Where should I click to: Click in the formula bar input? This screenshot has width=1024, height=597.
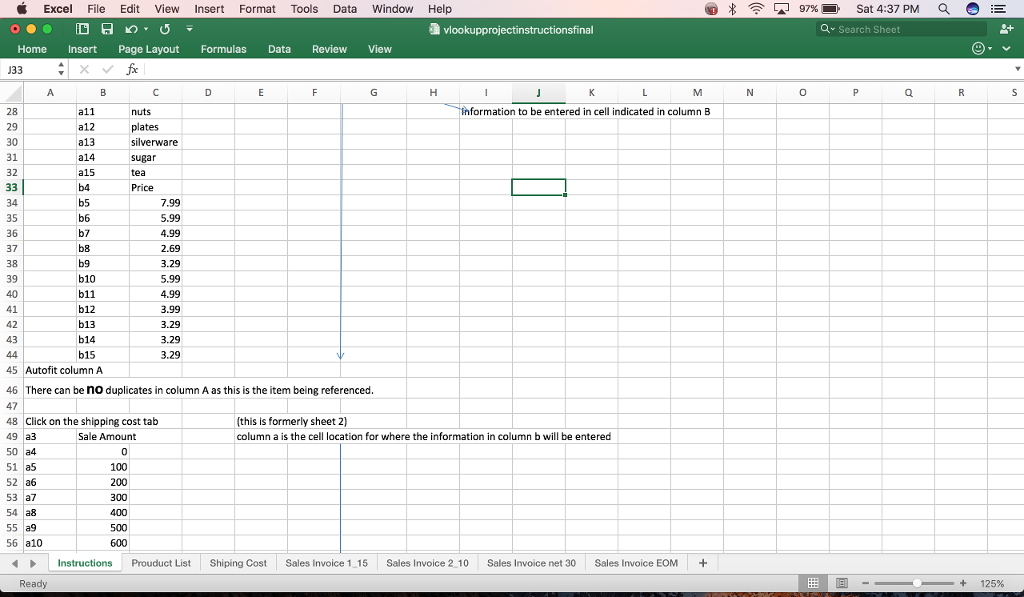(x=578, y=69)
